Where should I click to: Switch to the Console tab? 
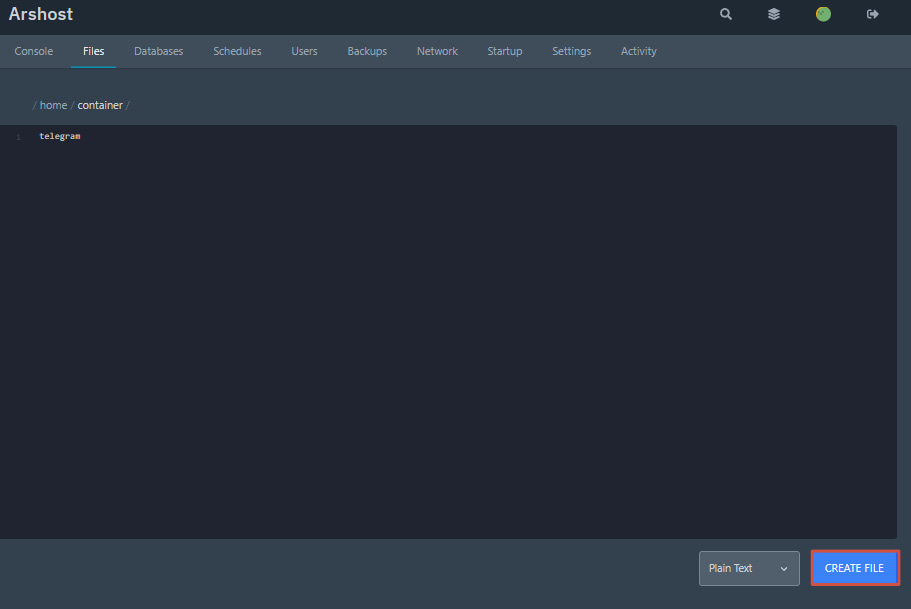point(34,51)
